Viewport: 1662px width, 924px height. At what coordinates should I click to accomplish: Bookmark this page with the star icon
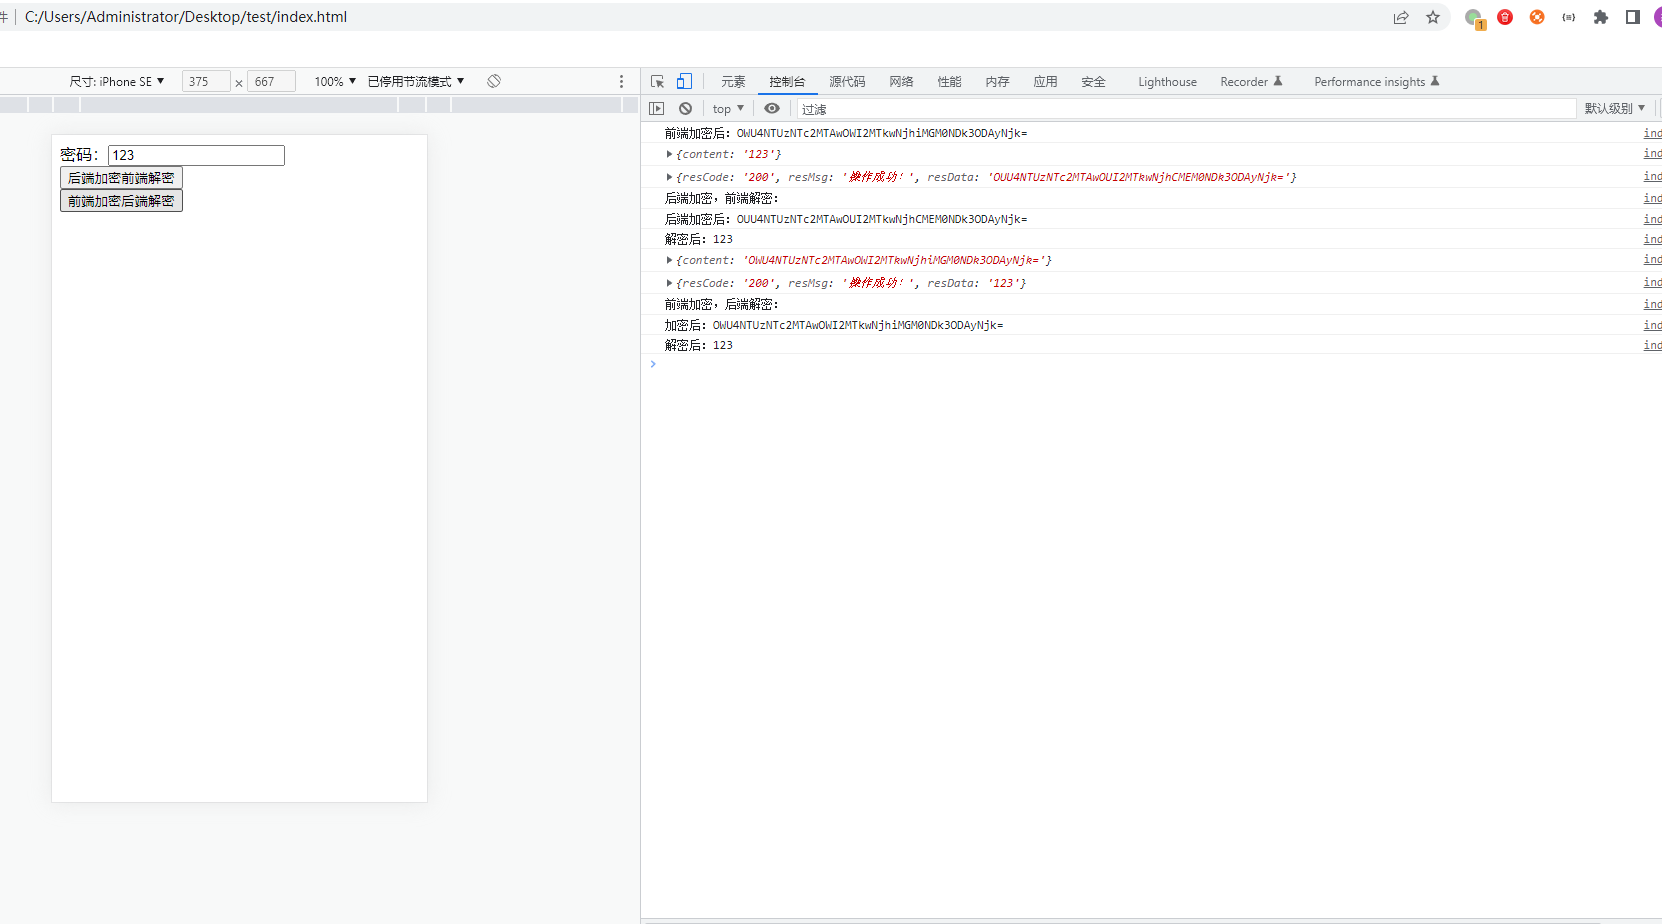(x=1433, y=17)
